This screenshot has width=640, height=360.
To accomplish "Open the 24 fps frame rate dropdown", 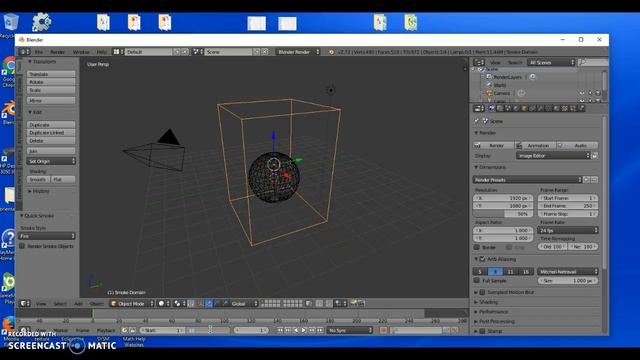I will (x=568, y=231).
